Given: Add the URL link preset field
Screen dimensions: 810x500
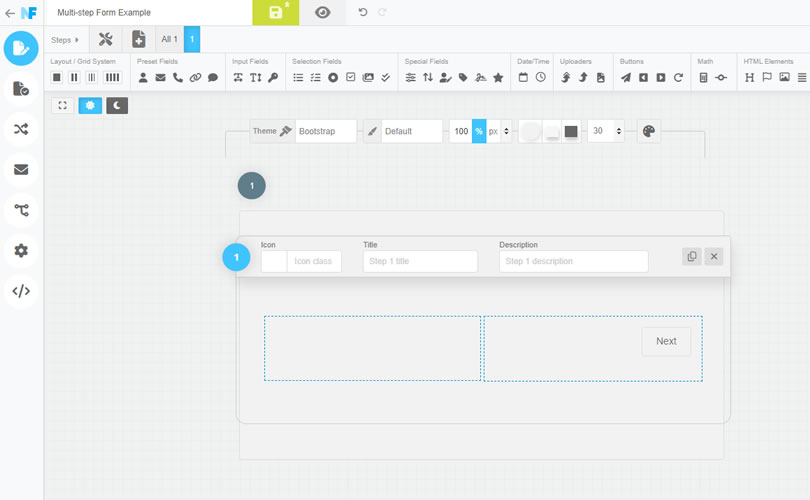Looking at the screenshot, I should point(195,77).
